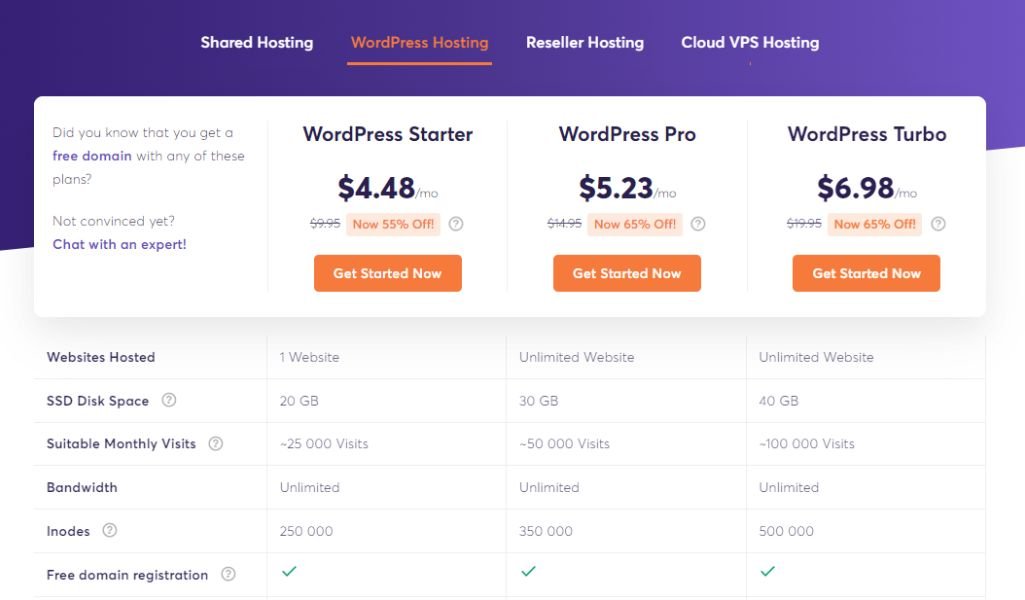Show info for Suitable Monthly Visits

click(x=216, y=444)
